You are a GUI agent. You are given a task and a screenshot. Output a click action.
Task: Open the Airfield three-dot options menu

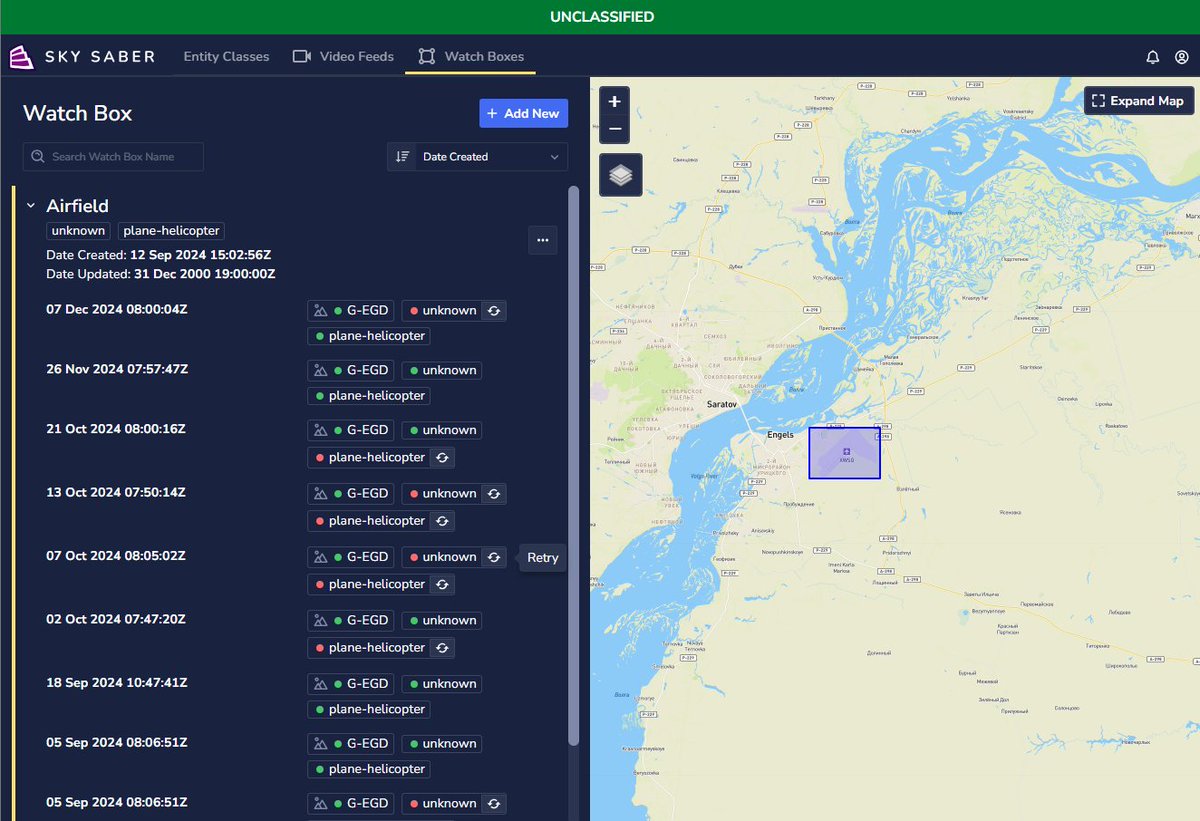(x=542, y=240)
